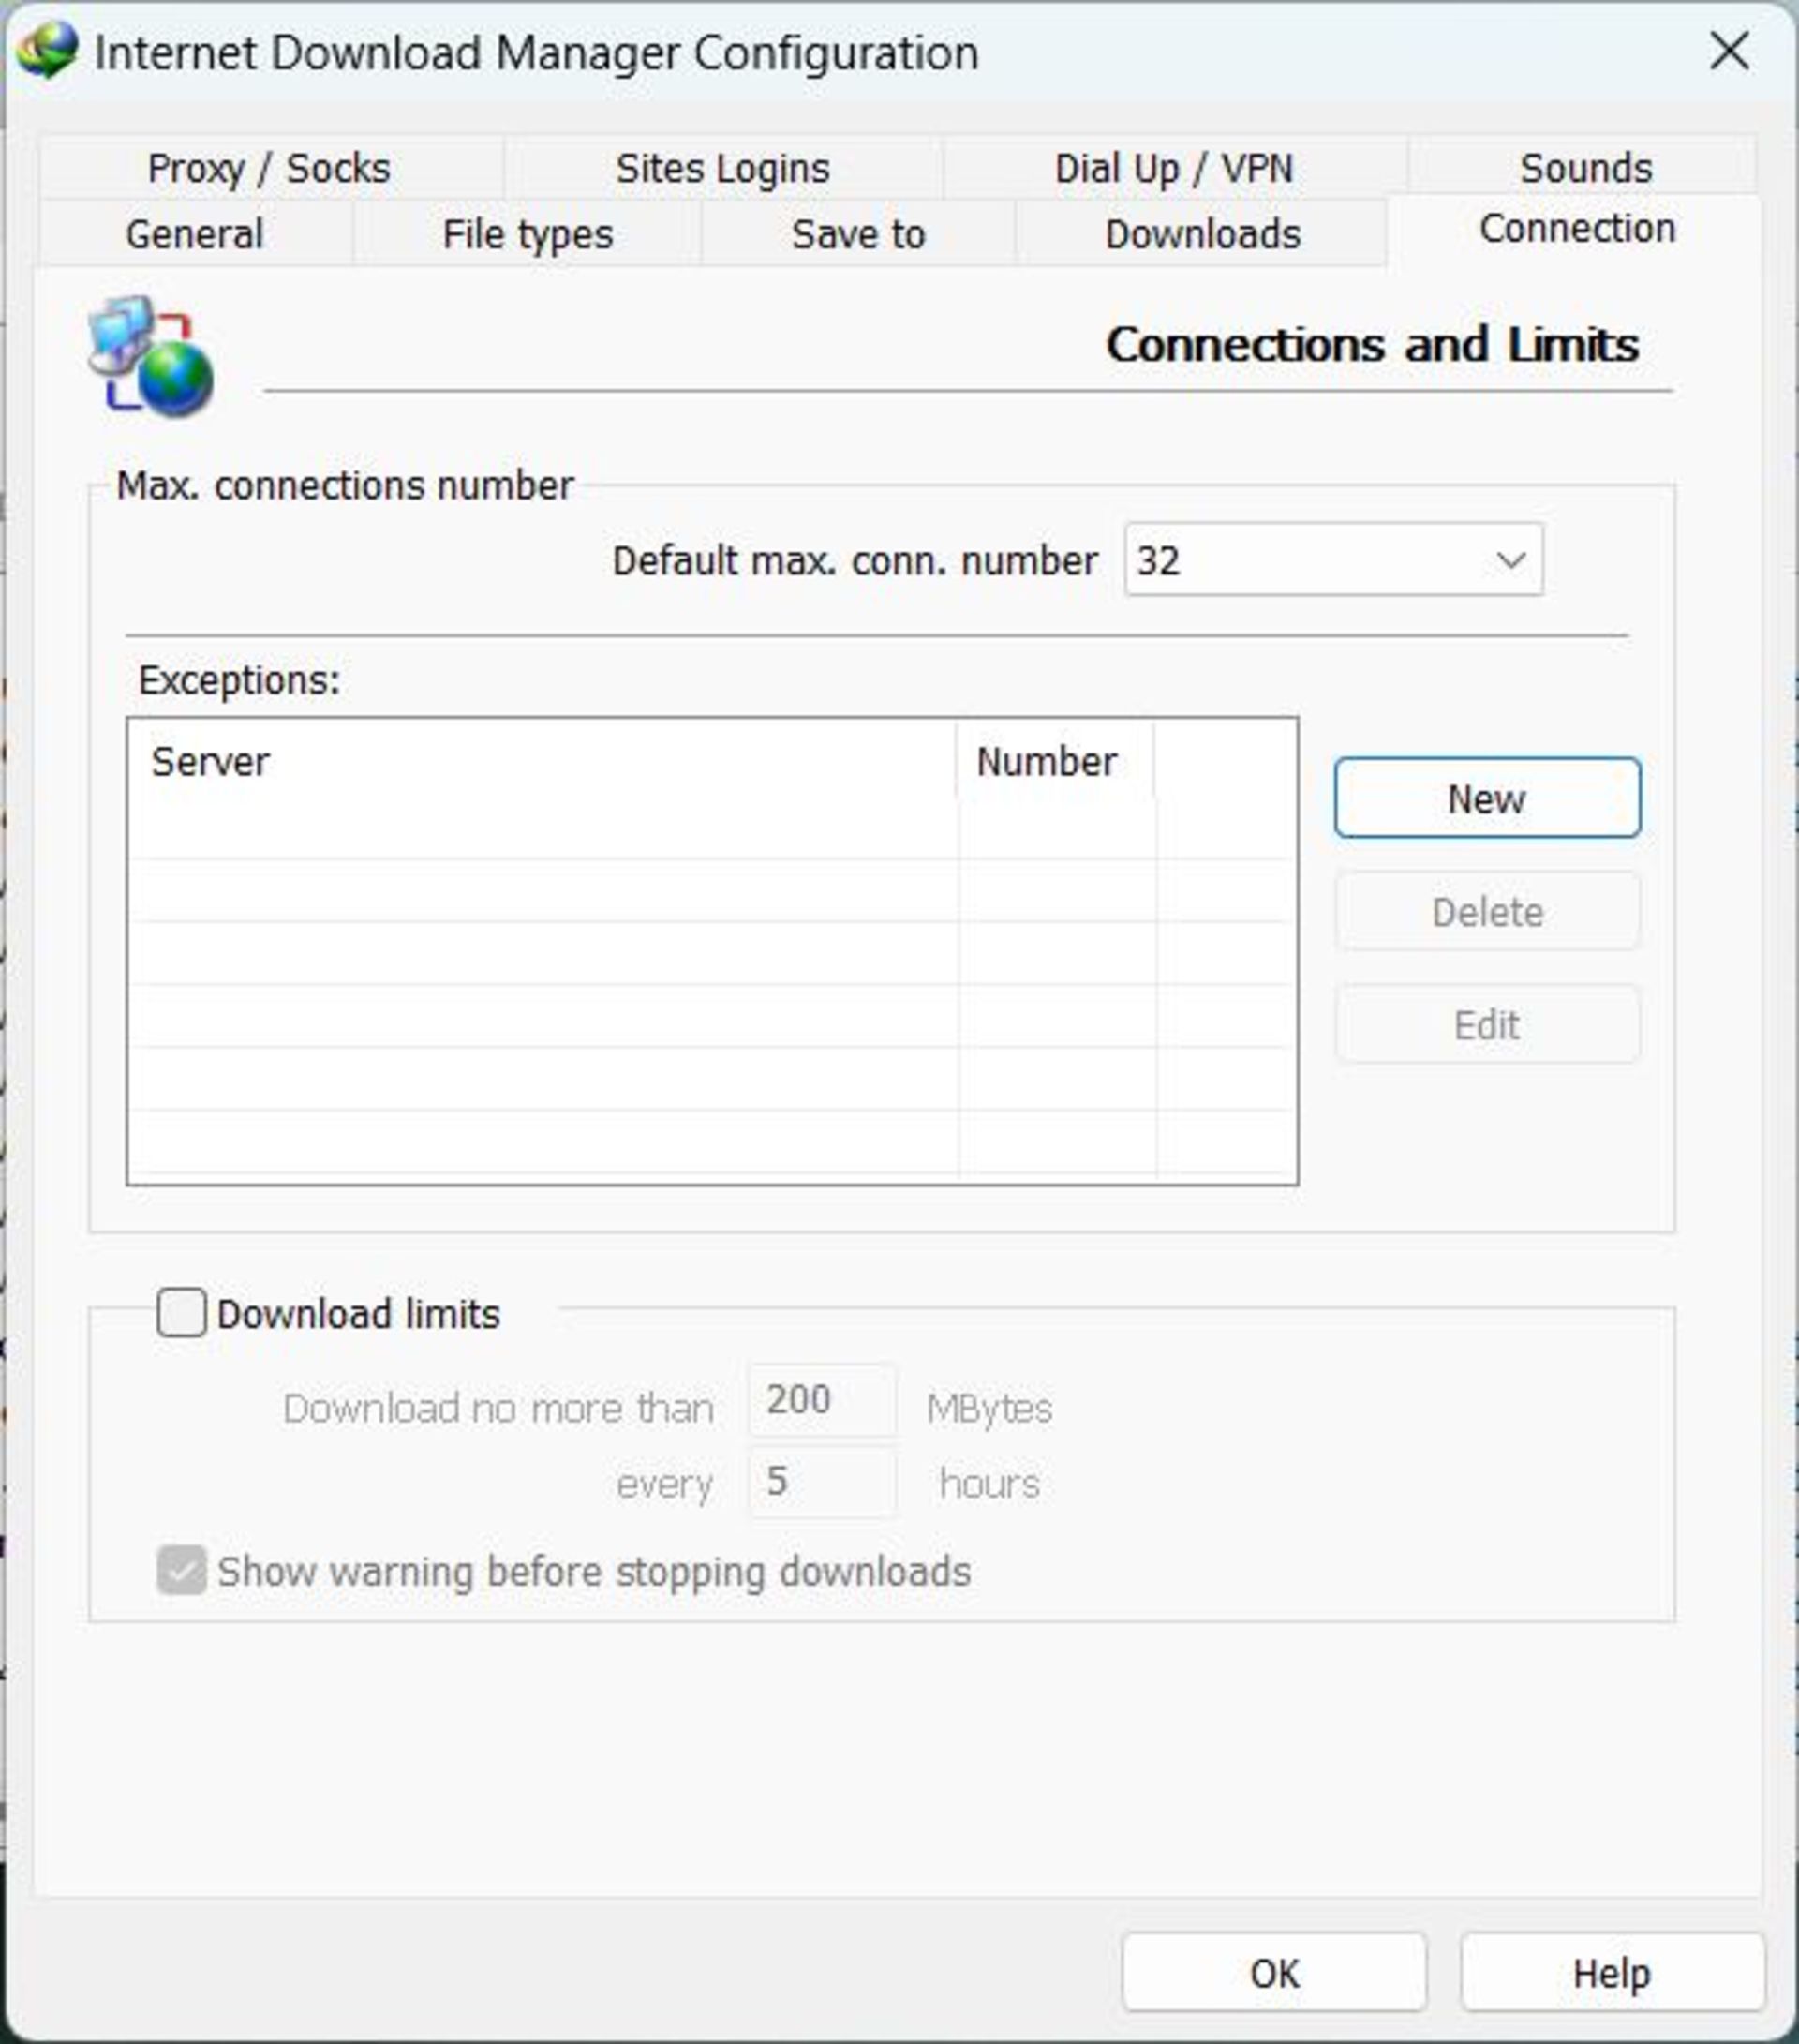The image size is (1799, 2044).
Task: Open the File types tab
Action: point(527,234)
